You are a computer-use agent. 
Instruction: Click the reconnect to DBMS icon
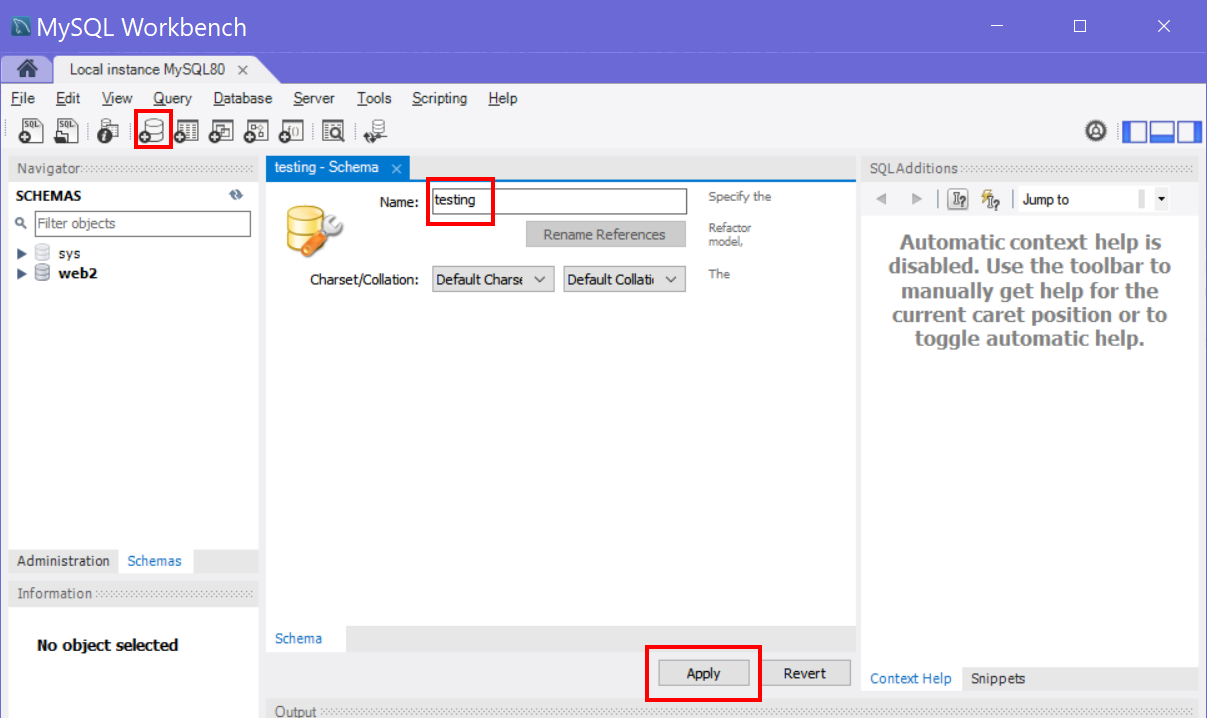375,131
